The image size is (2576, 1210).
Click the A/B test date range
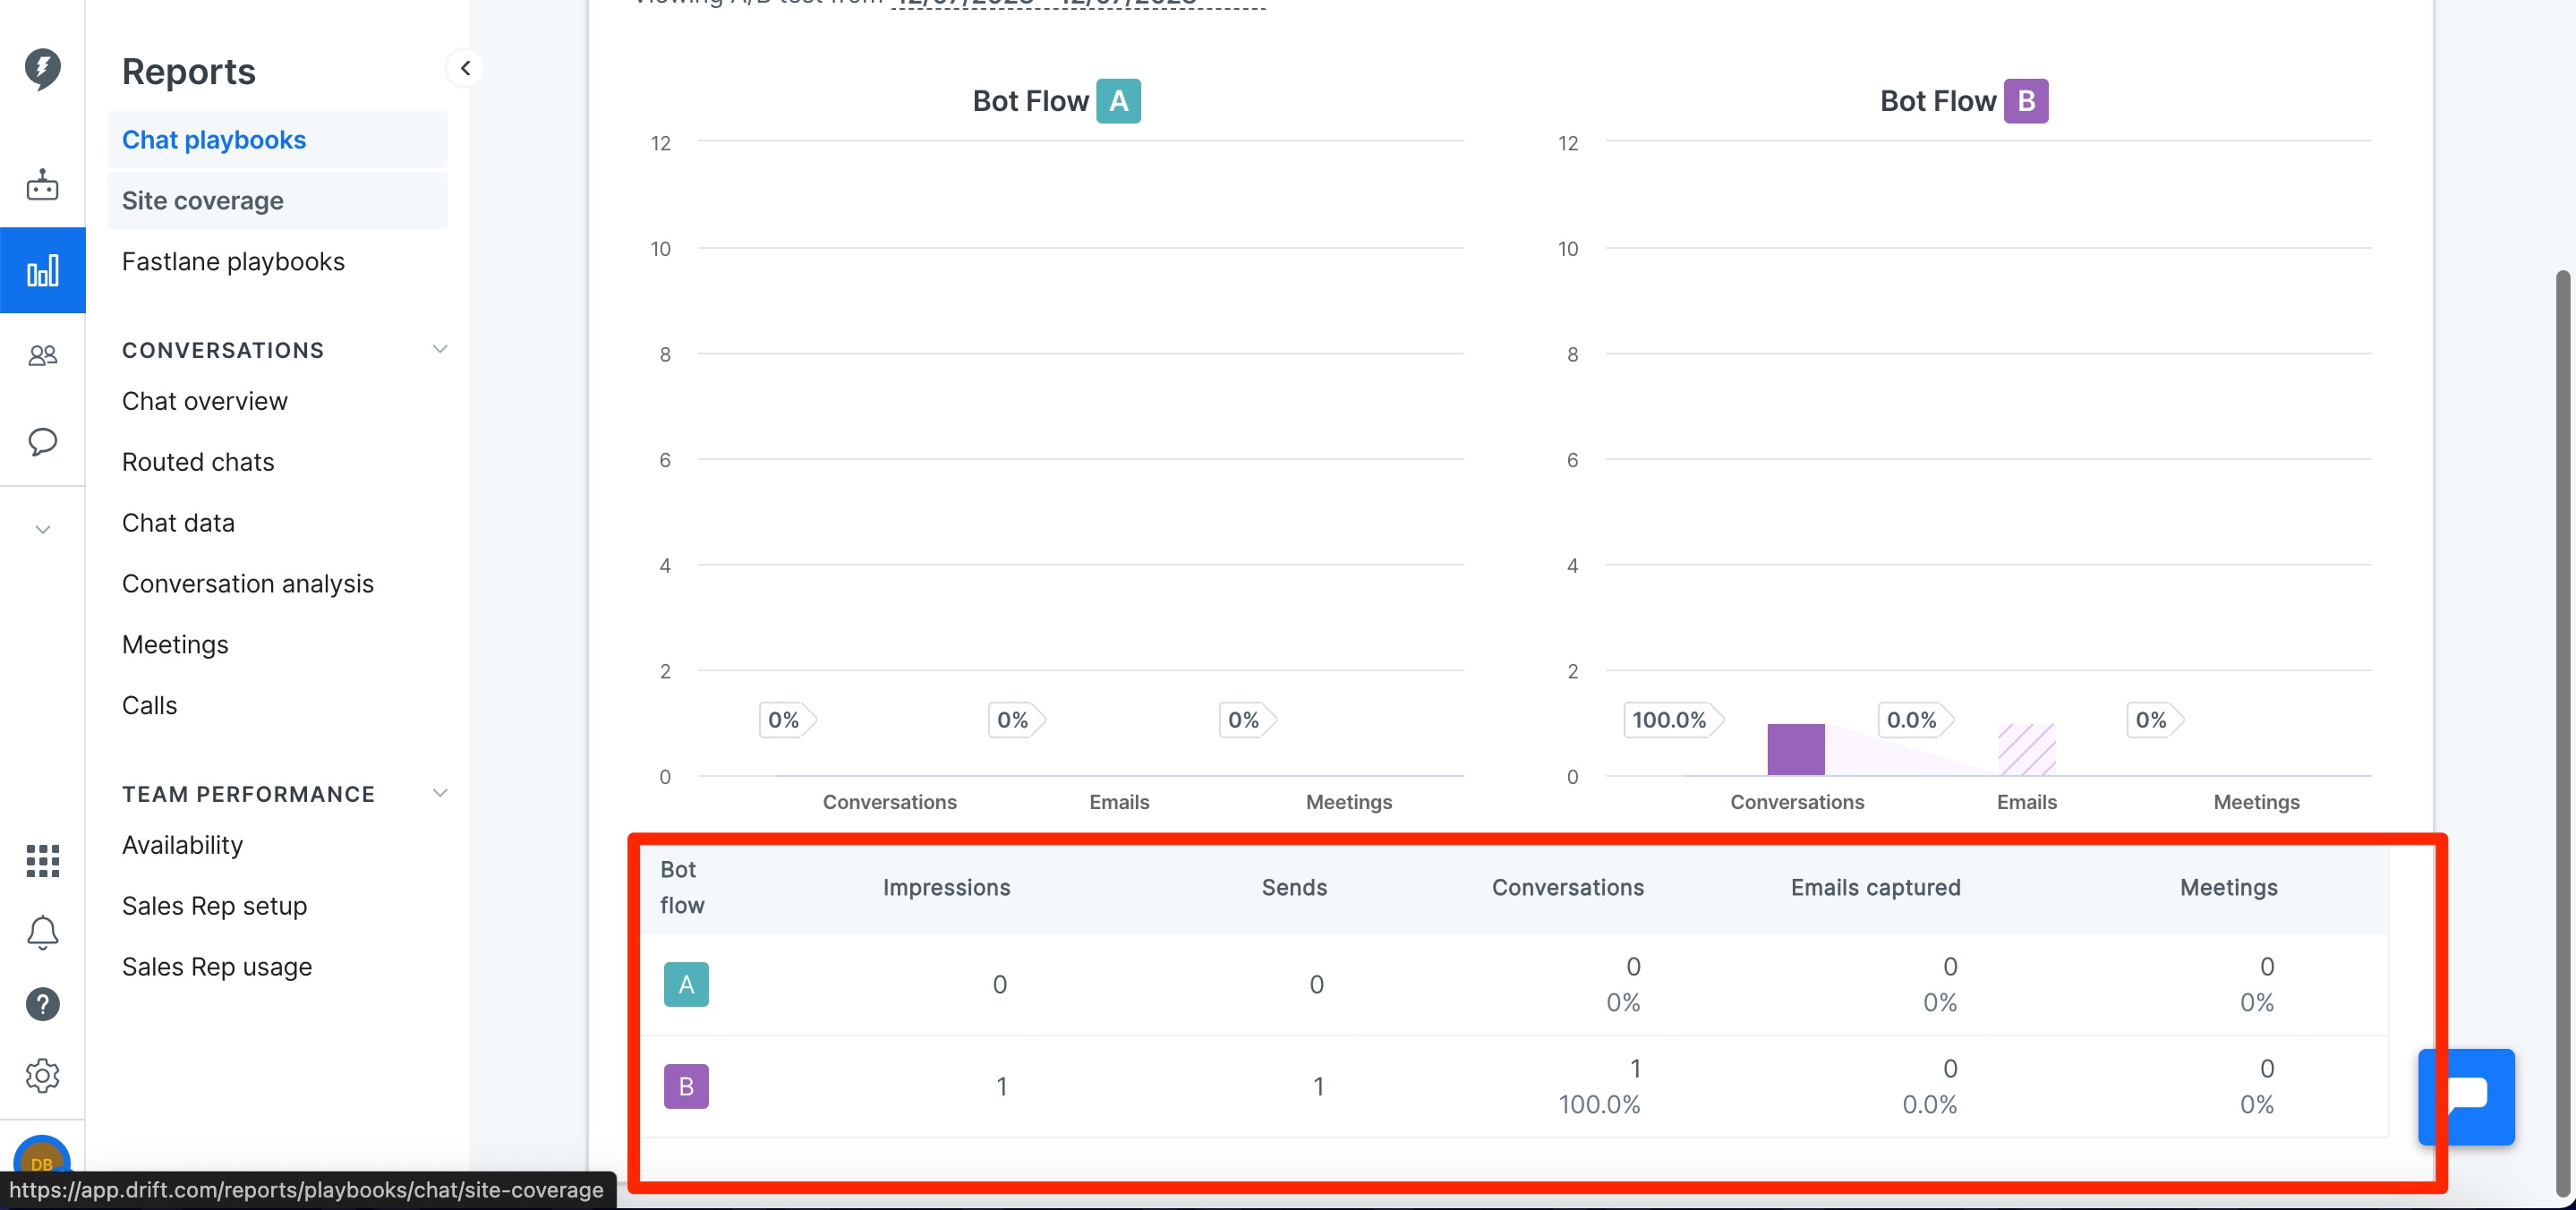1078,3
